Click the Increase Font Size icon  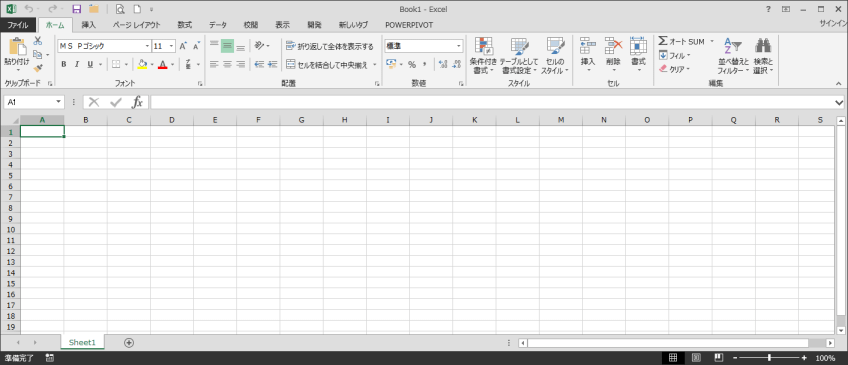[183, 47]
